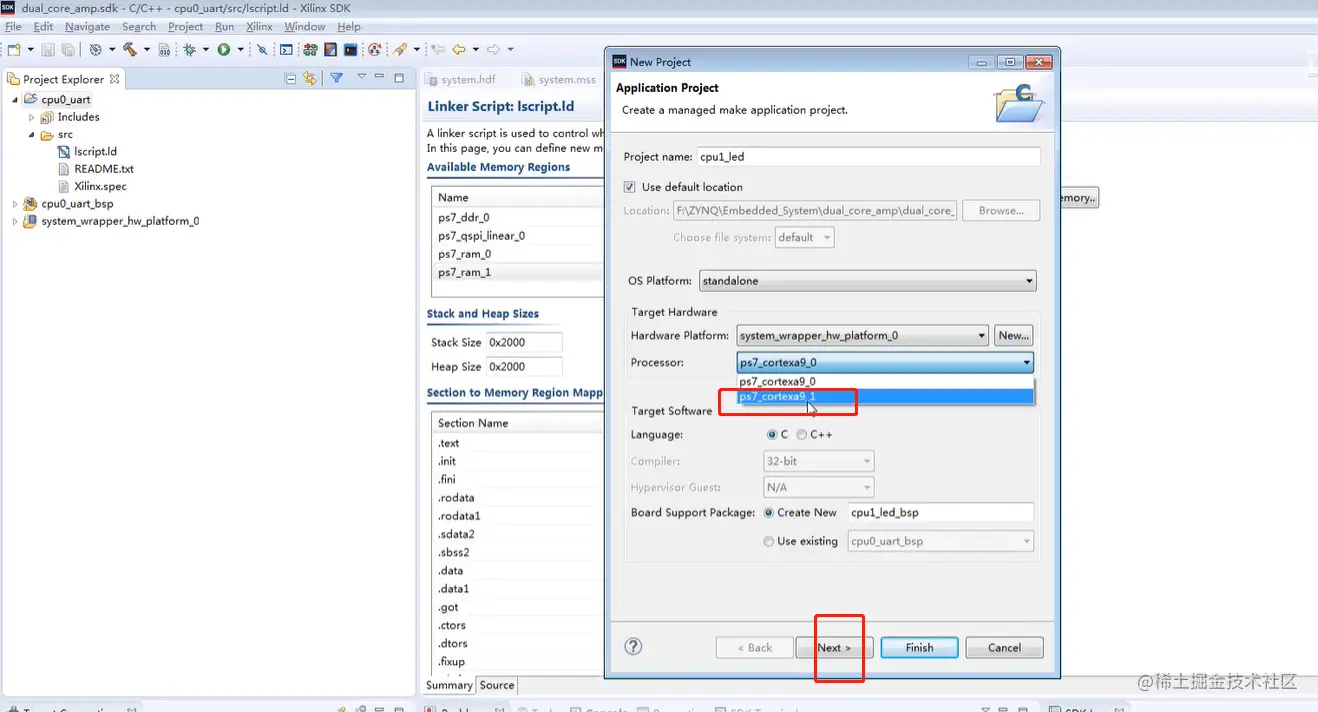Switch to the system.mss editor tab

(x=558, y=80)
